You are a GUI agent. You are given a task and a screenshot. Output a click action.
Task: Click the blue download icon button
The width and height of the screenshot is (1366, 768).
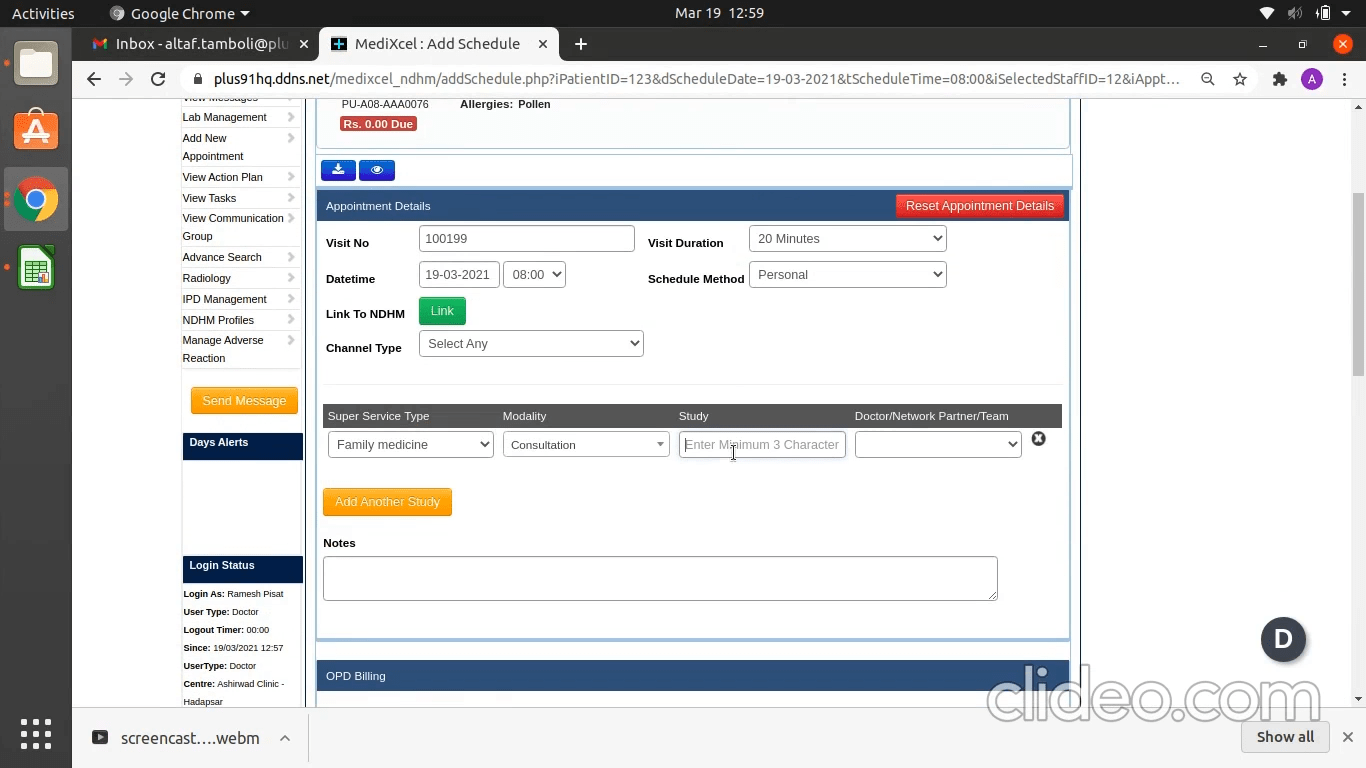(x=338, y=170)
